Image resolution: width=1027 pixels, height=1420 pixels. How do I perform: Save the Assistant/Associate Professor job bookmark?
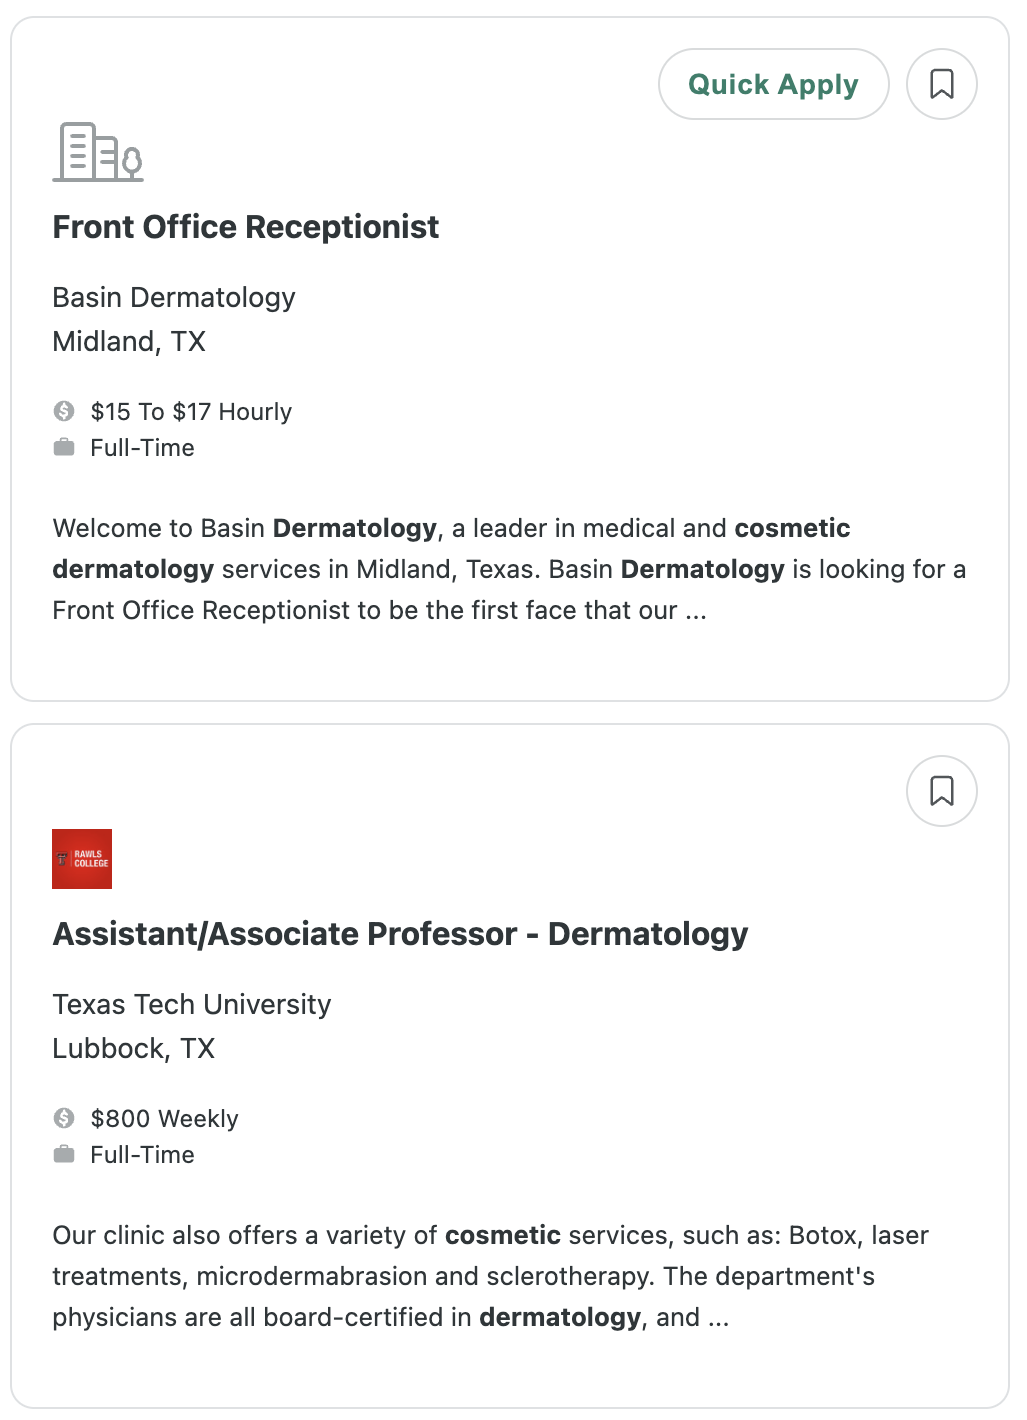click(x=941, y=791)
